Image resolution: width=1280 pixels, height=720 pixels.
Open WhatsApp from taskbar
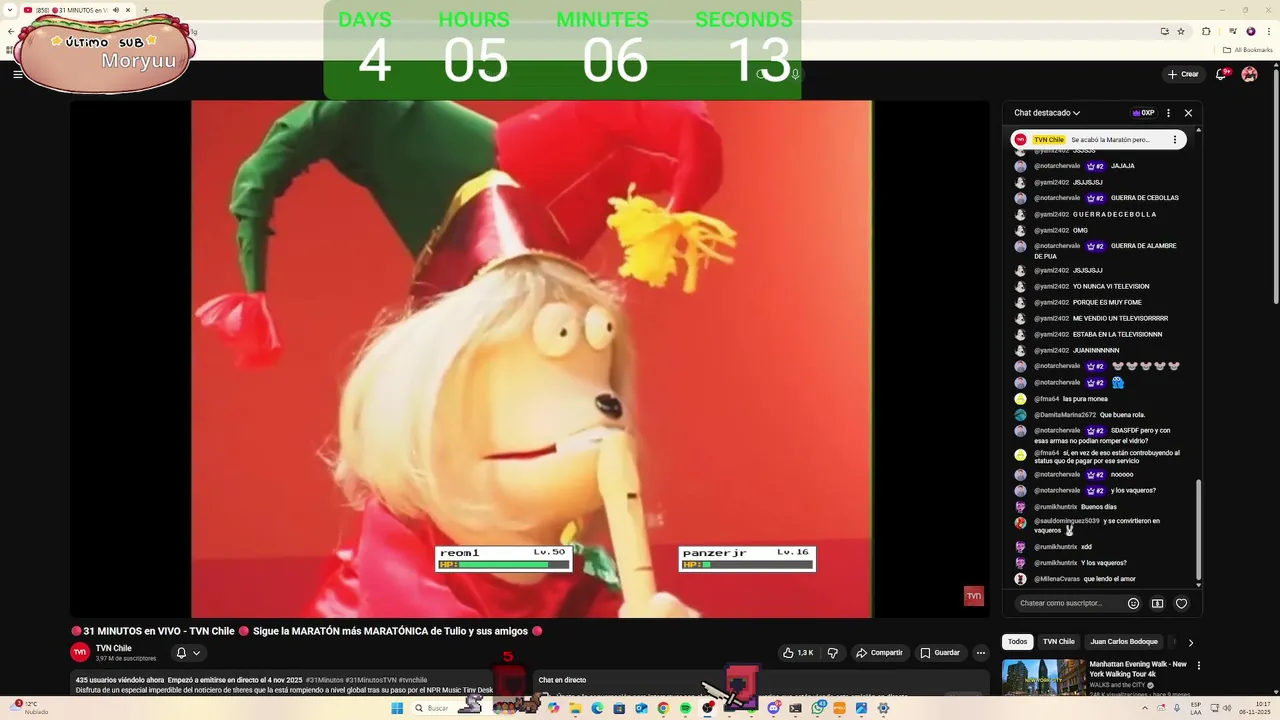coord(817,708)
